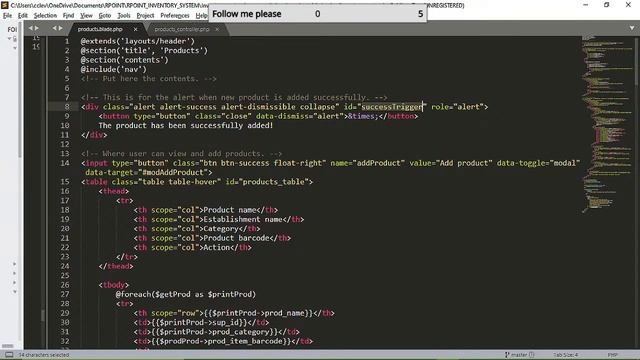Open the Tools menu
Screen dimensions: 640x360
[x=124, y=16]
